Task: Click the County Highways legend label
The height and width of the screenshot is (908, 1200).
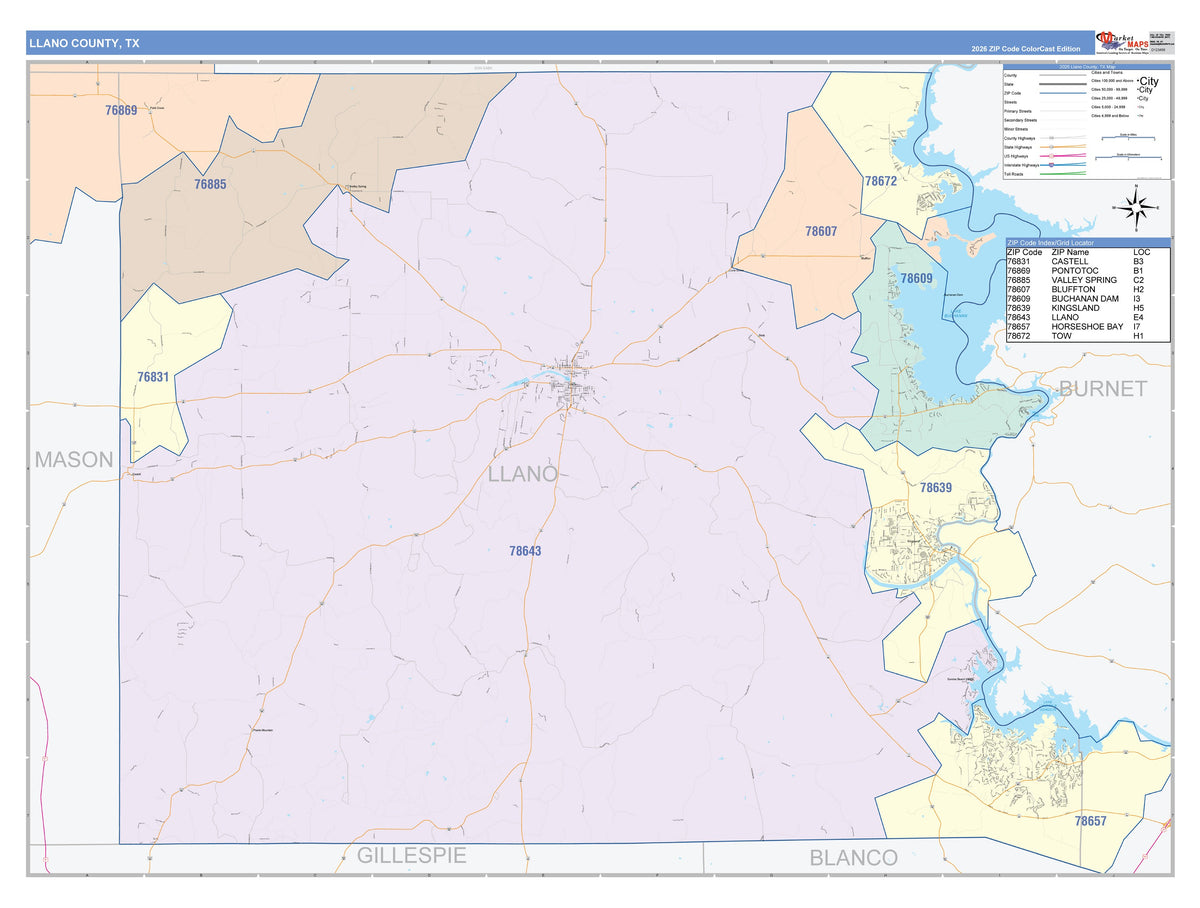Action: click(x=1019, y=138)
